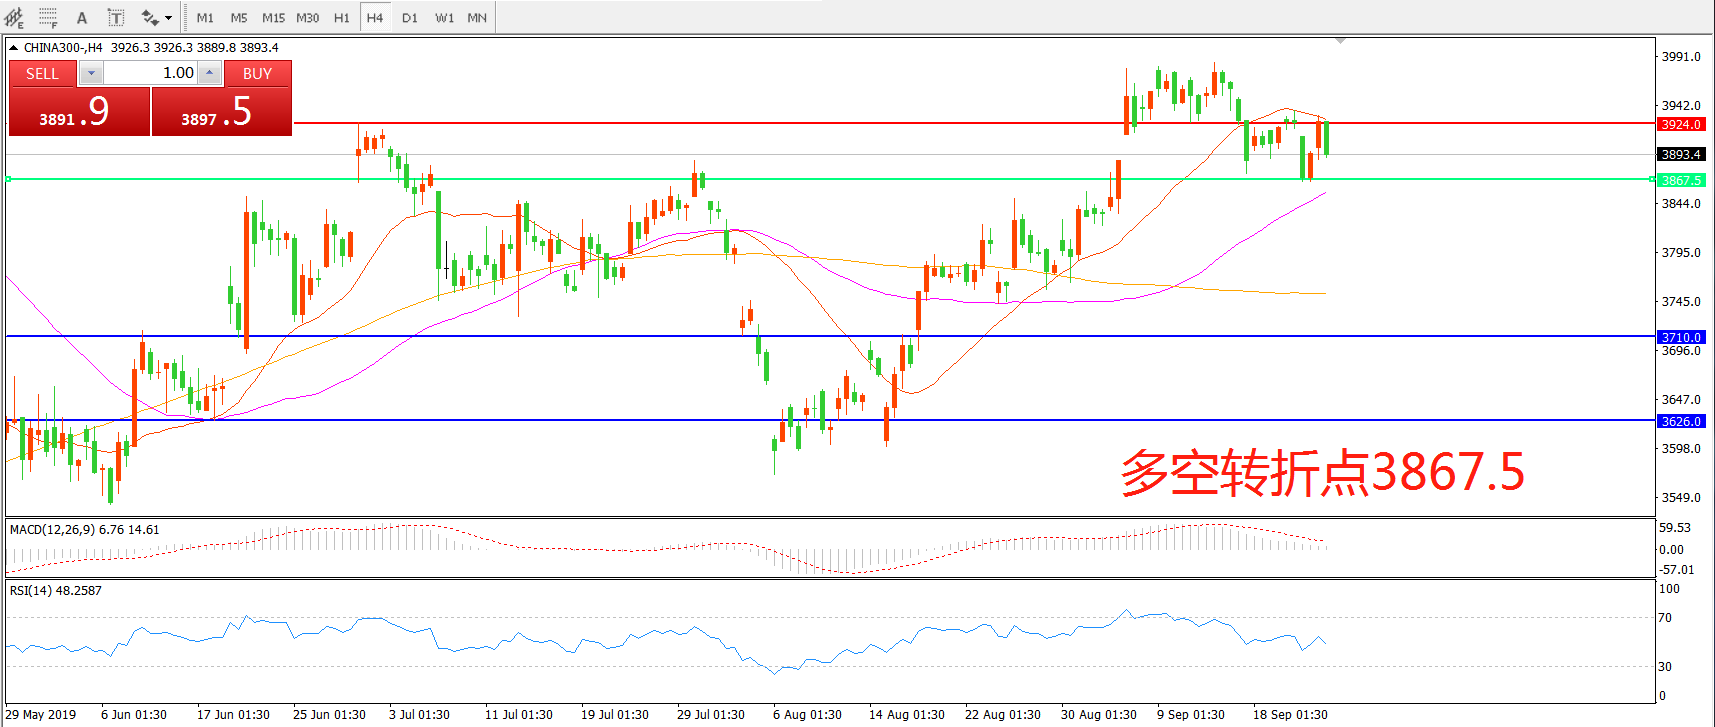Switch chart to M15 timeframe
Screen dimensions: 1715x727
point(273,18)
